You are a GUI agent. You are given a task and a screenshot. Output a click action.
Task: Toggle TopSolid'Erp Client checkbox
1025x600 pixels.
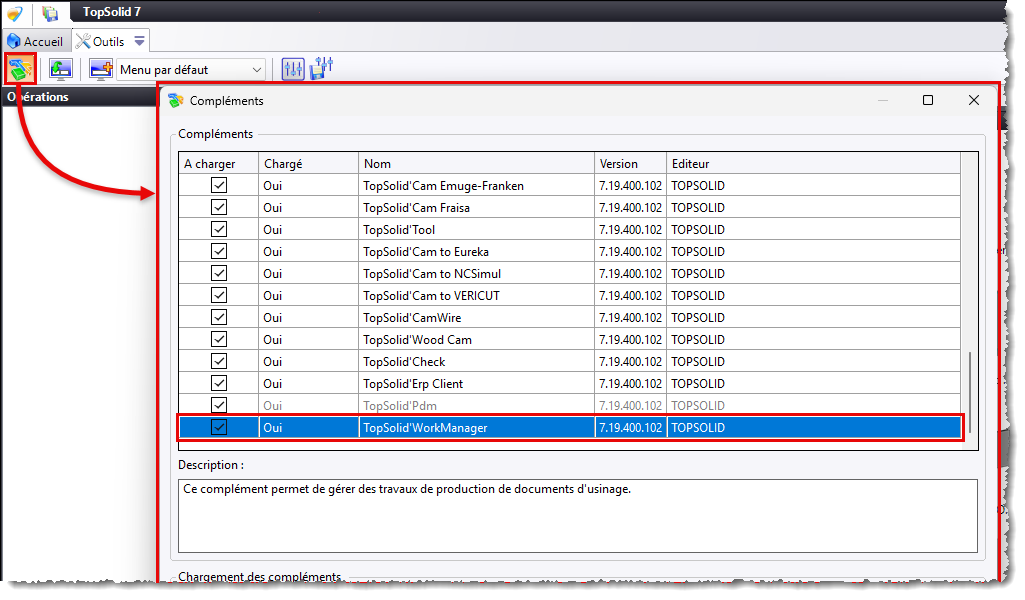(x=219, y=384)
